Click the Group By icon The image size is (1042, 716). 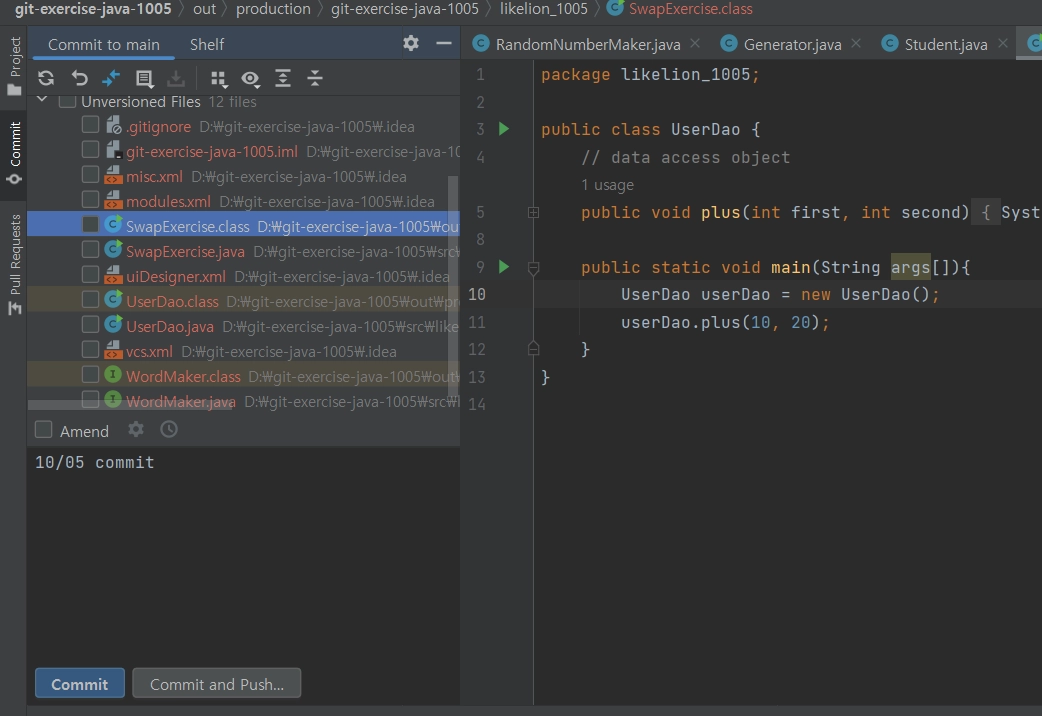pyautogui.click(x=218, y=78)
